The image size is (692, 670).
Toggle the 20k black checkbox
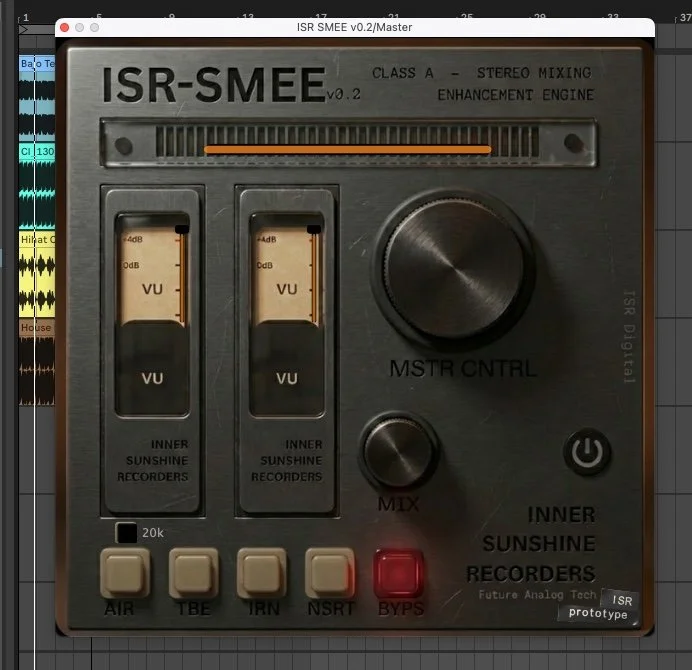(126, 533)
